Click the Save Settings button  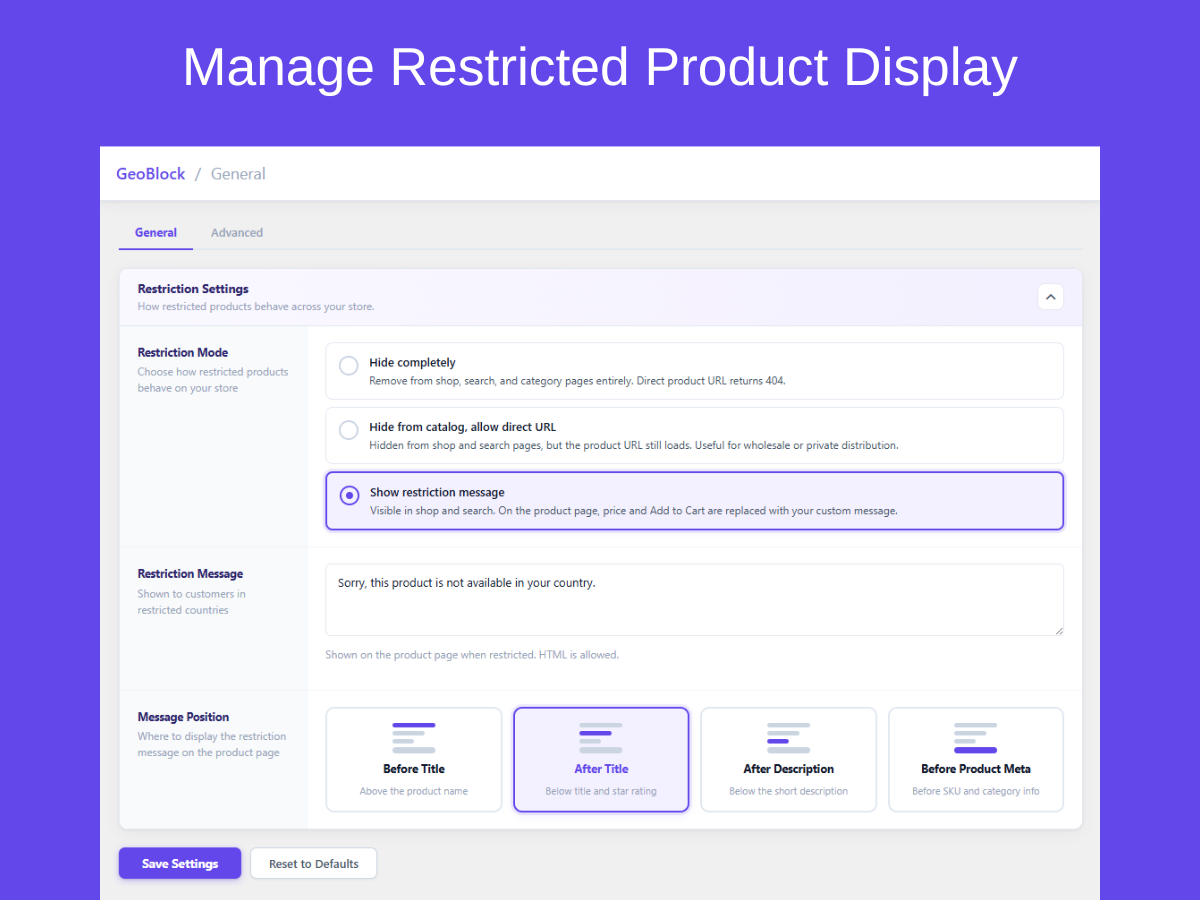[180, 863]
